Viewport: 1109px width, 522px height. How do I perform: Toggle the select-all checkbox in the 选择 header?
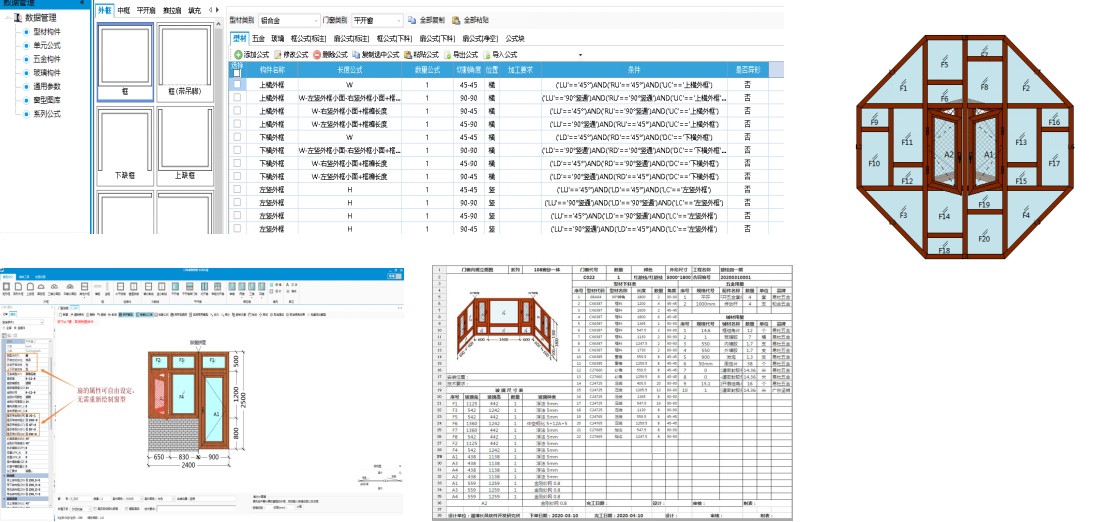pos(237,73)
